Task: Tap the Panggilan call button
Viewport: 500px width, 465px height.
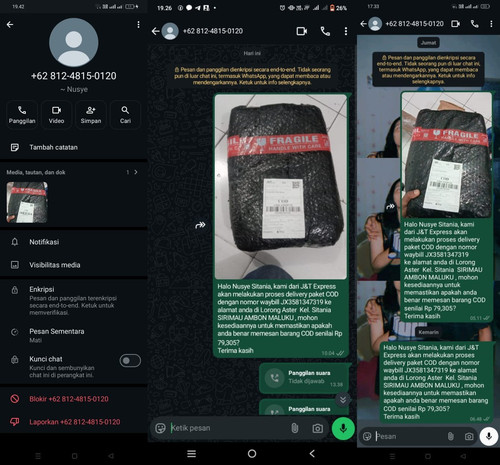Action: [22, 114]
